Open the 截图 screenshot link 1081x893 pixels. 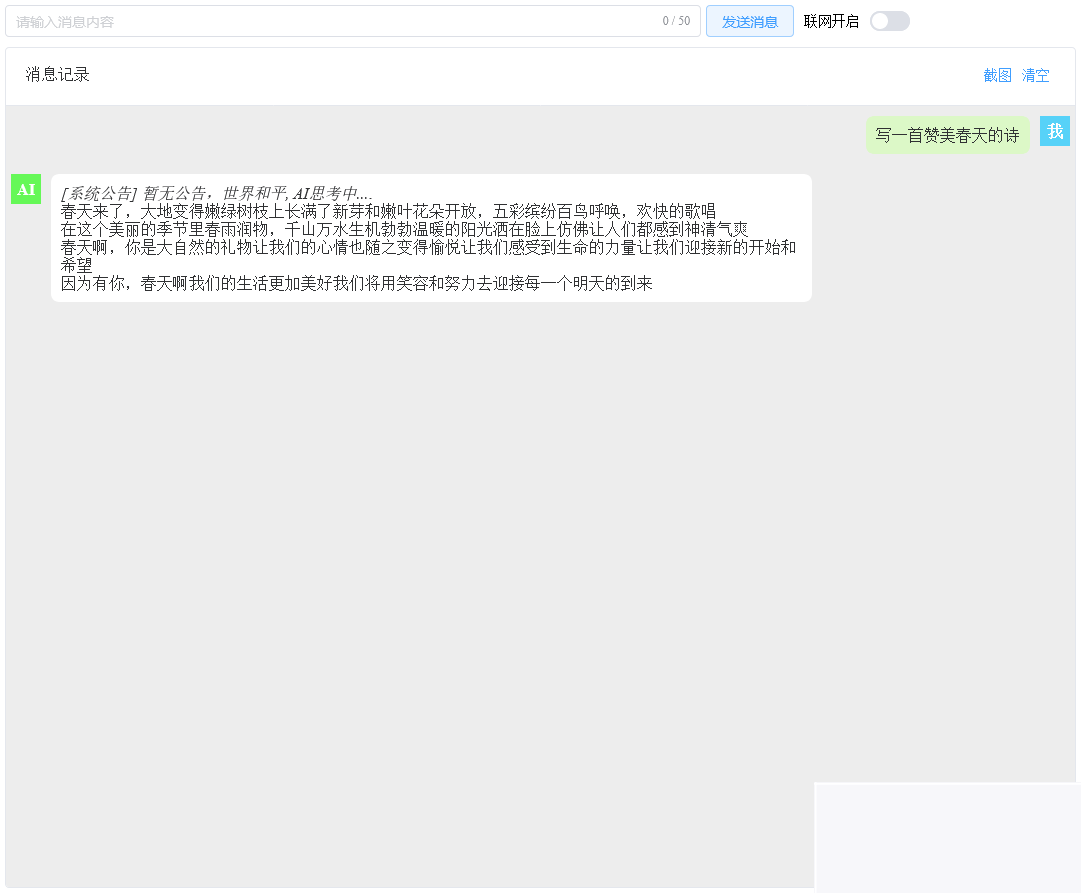(997, 75)
